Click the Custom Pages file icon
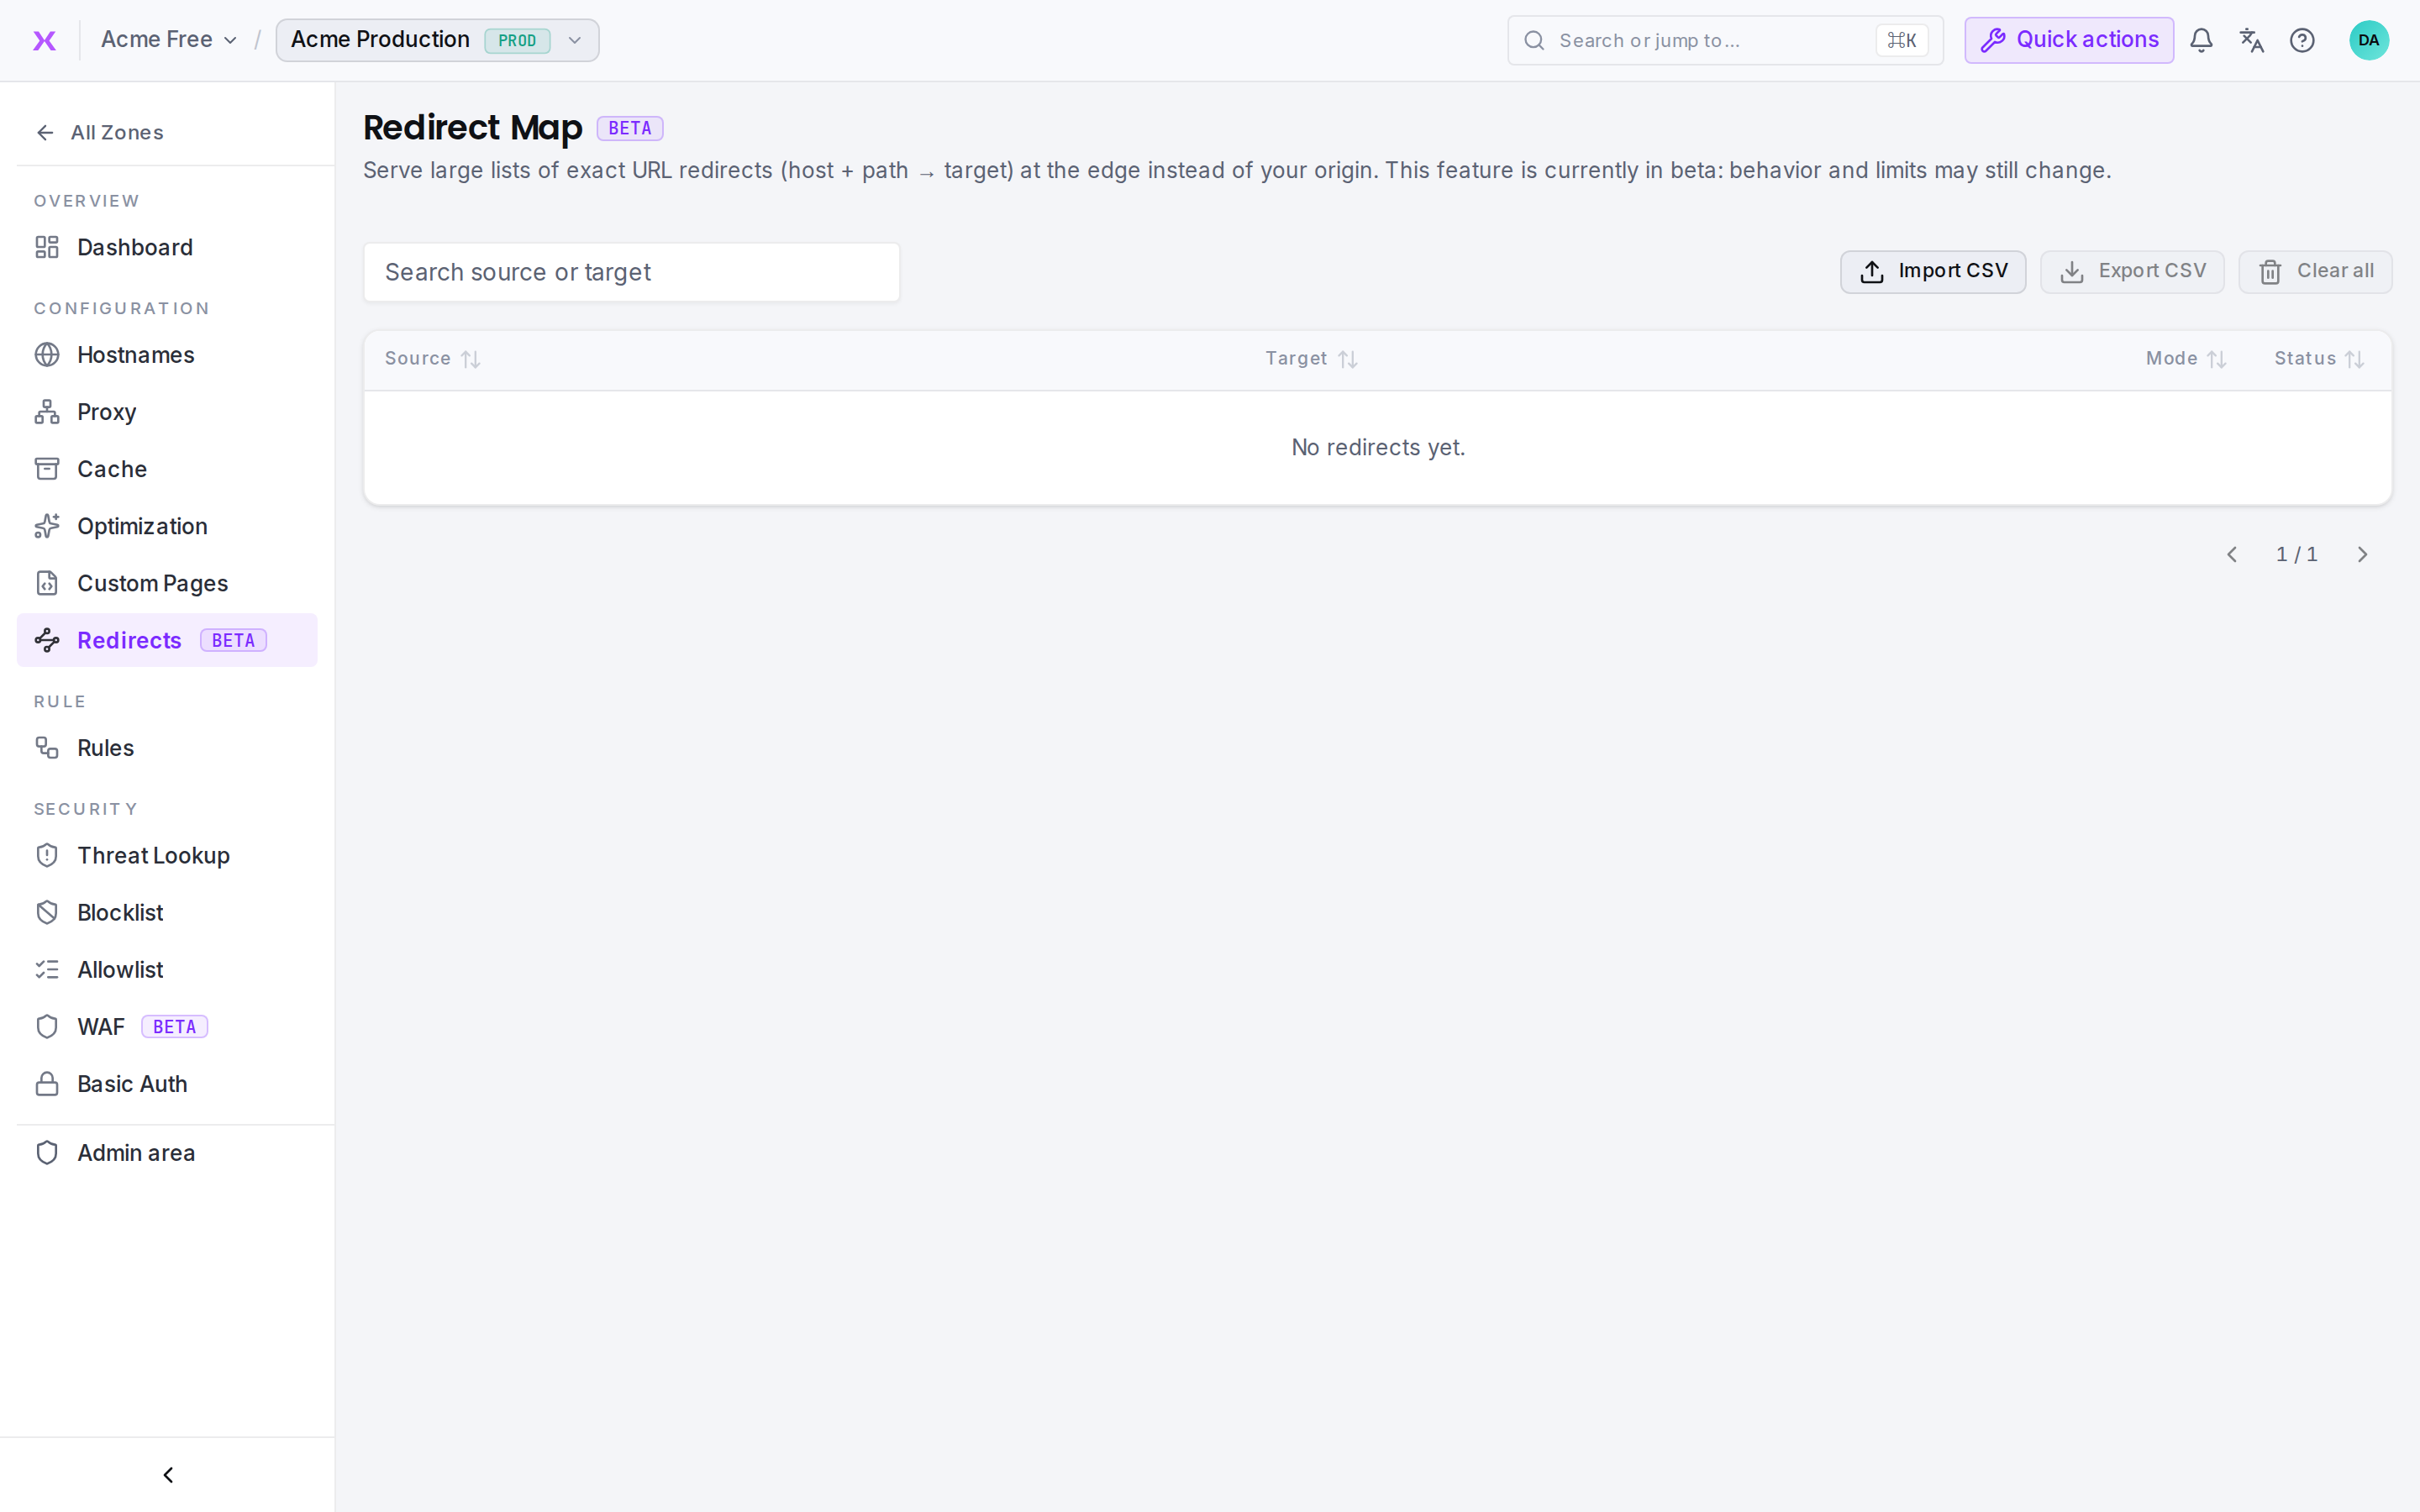 point(47,583)
